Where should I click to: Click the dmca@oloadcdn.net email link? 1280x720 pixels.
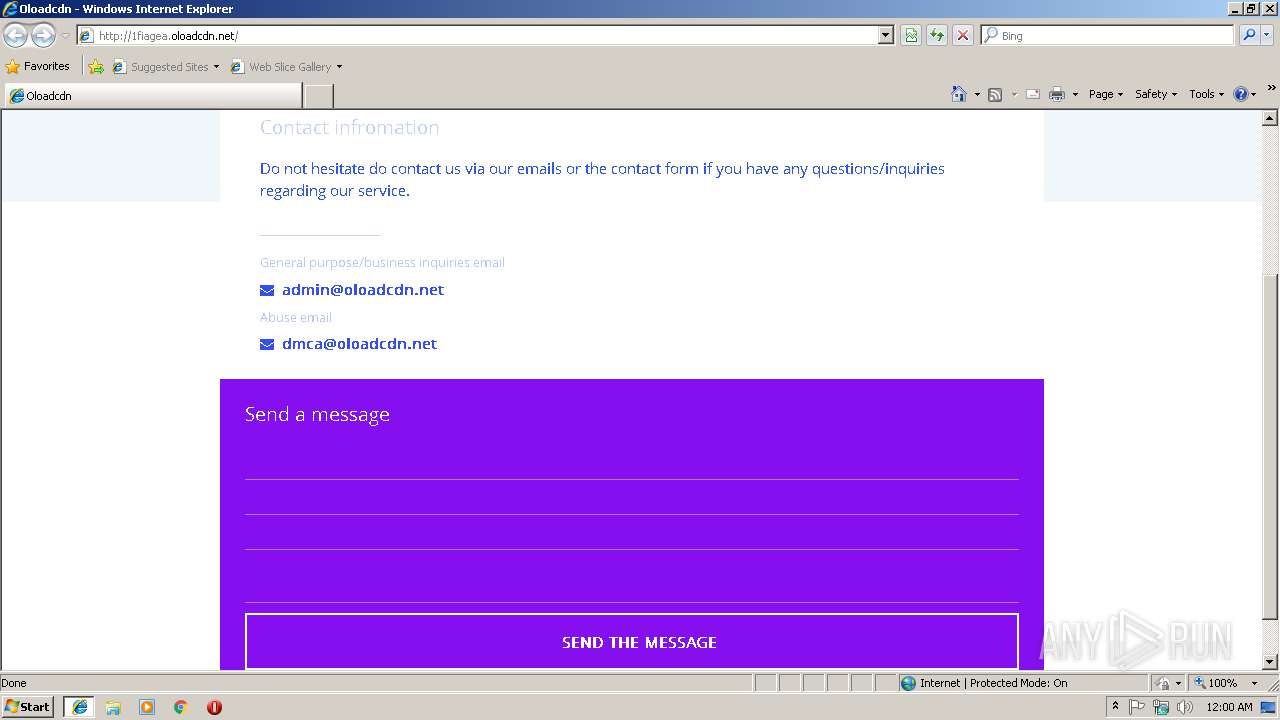pos(359,344)
